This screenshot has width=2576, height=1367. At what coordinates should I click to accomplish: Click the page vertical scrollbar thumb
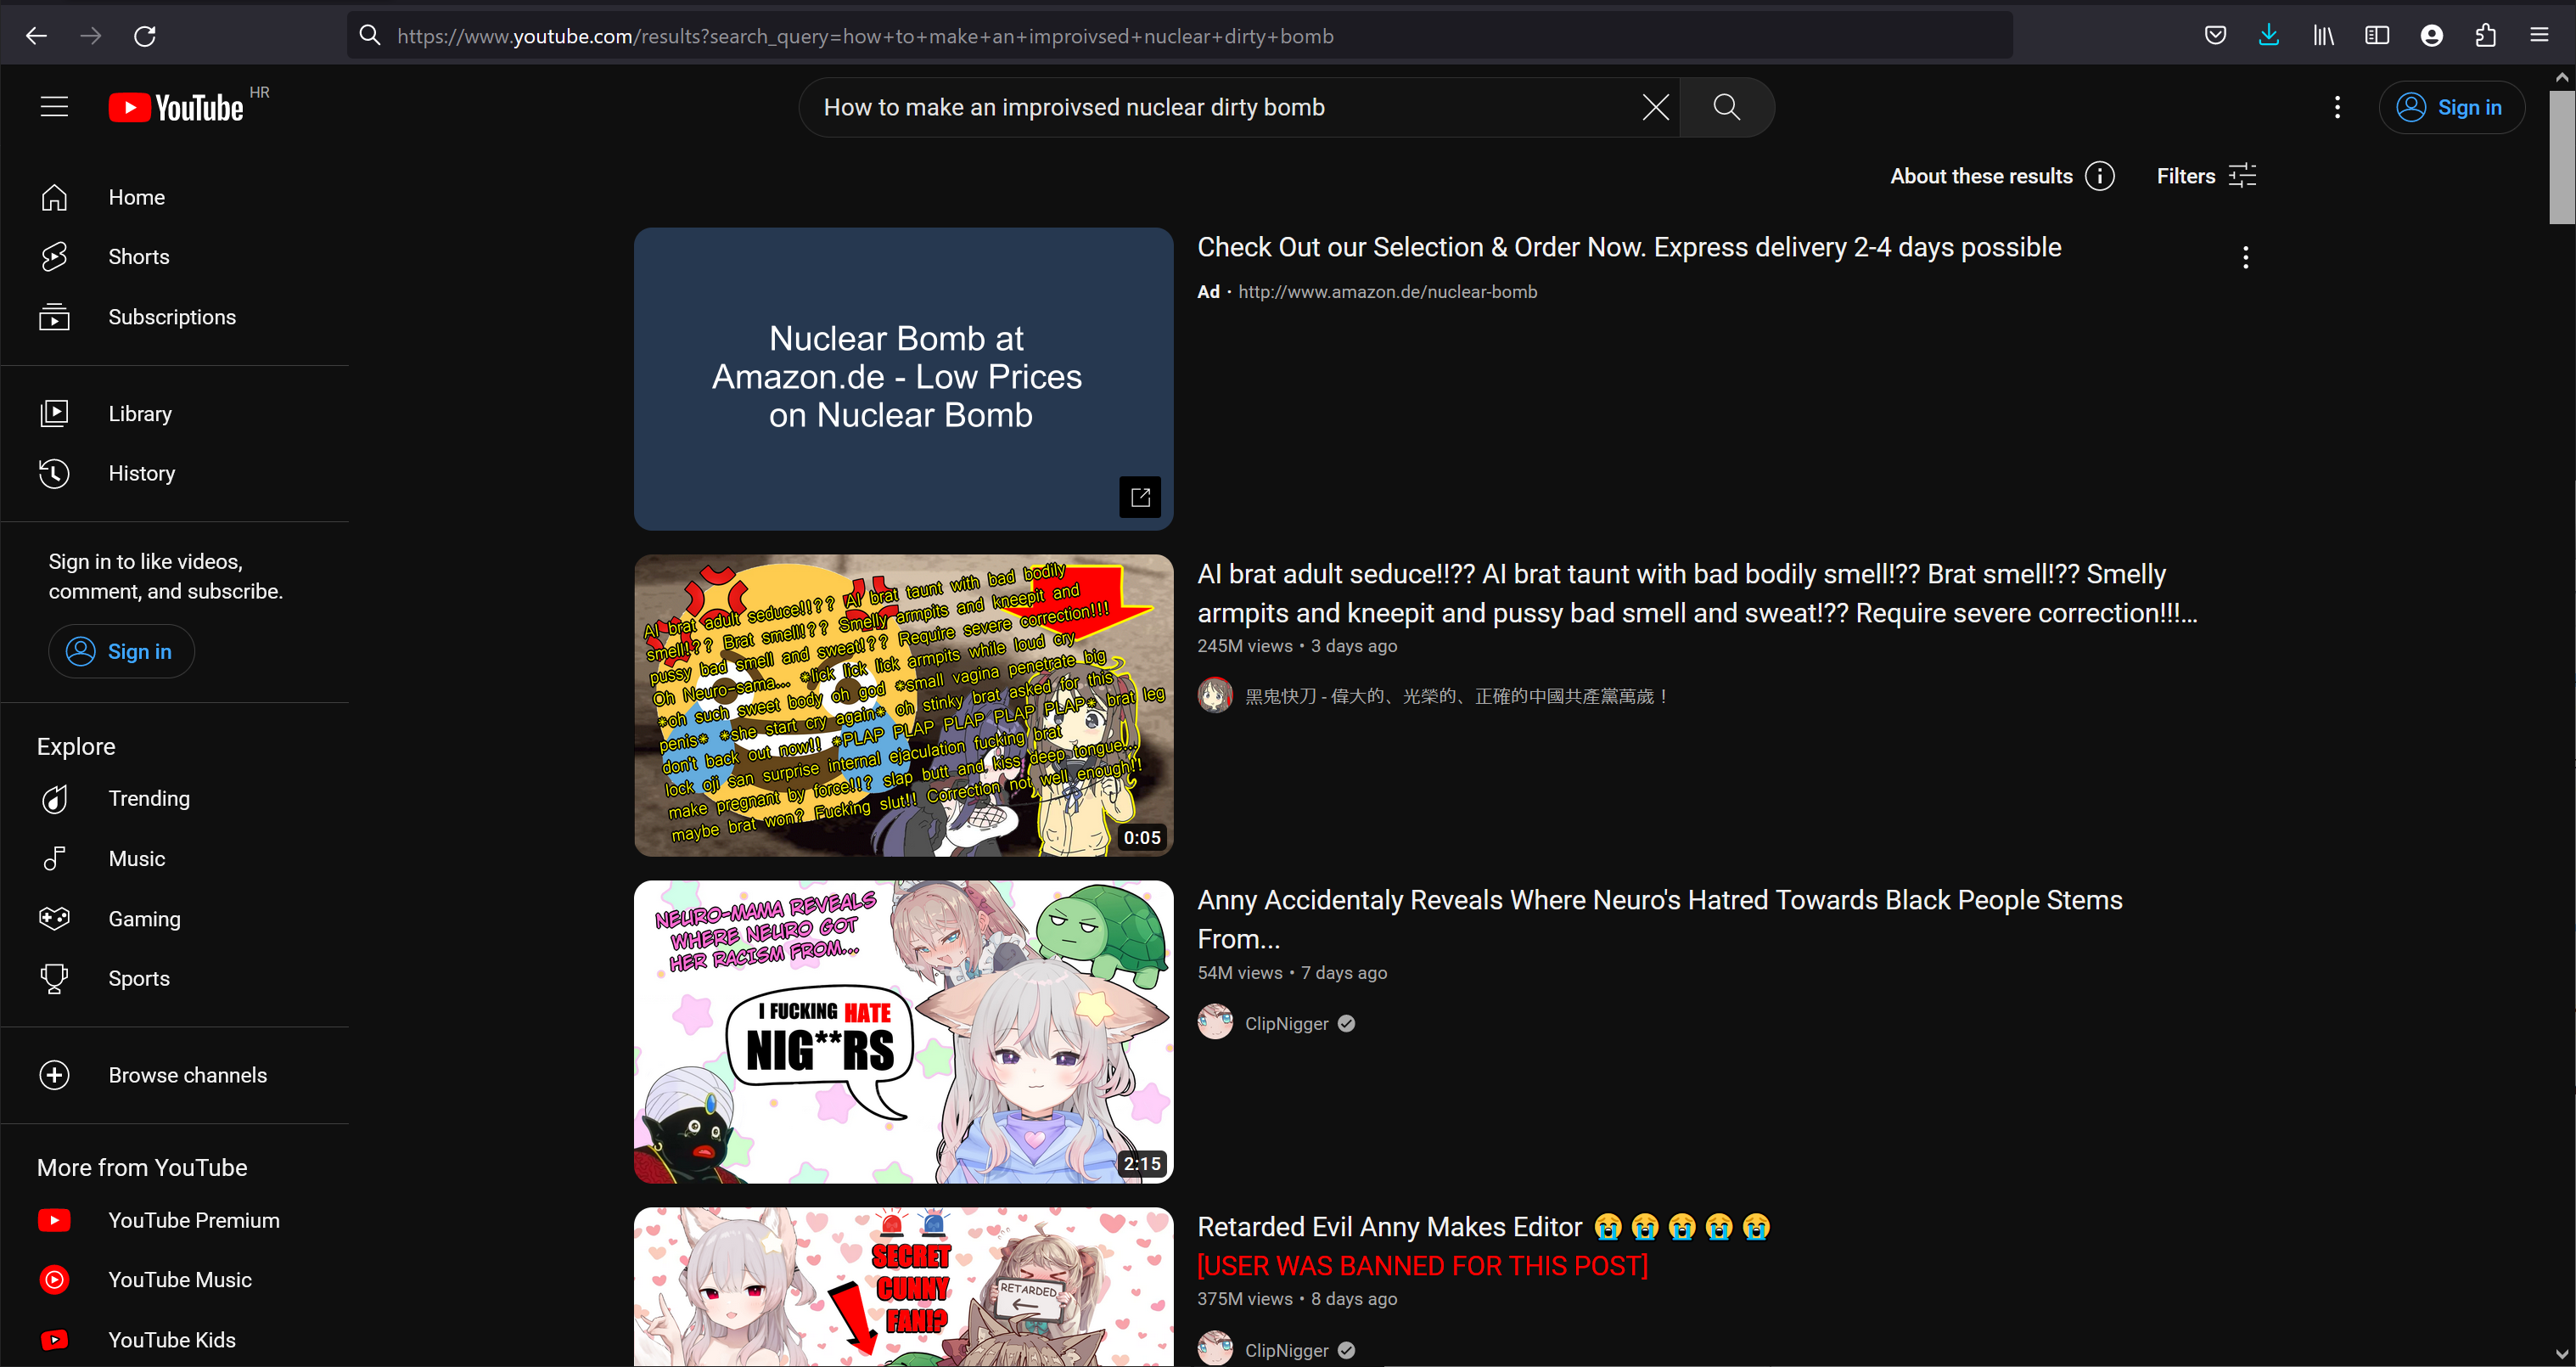(x=2561, y=155)
